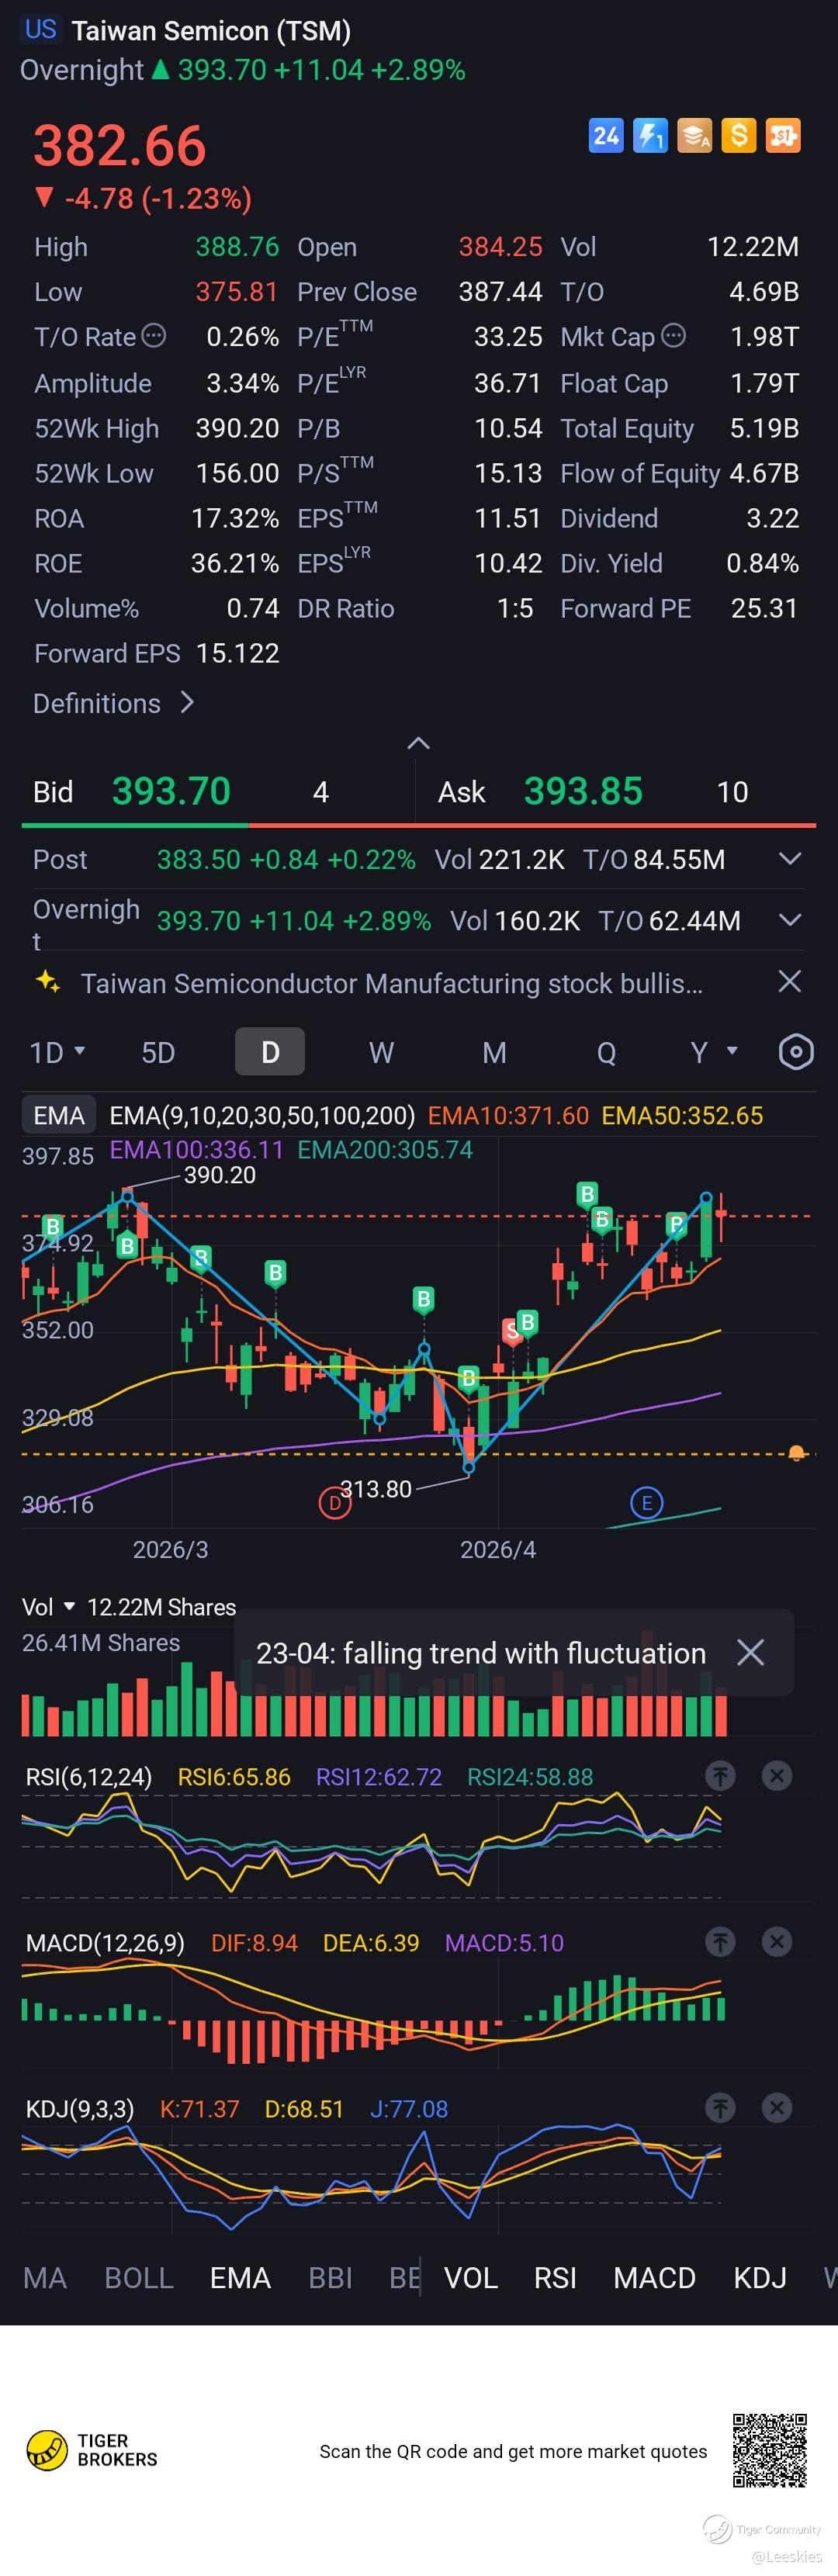Tap the EMA label button on chart
Viewport: 838px width, 2576px height.
coord(59,1115)
